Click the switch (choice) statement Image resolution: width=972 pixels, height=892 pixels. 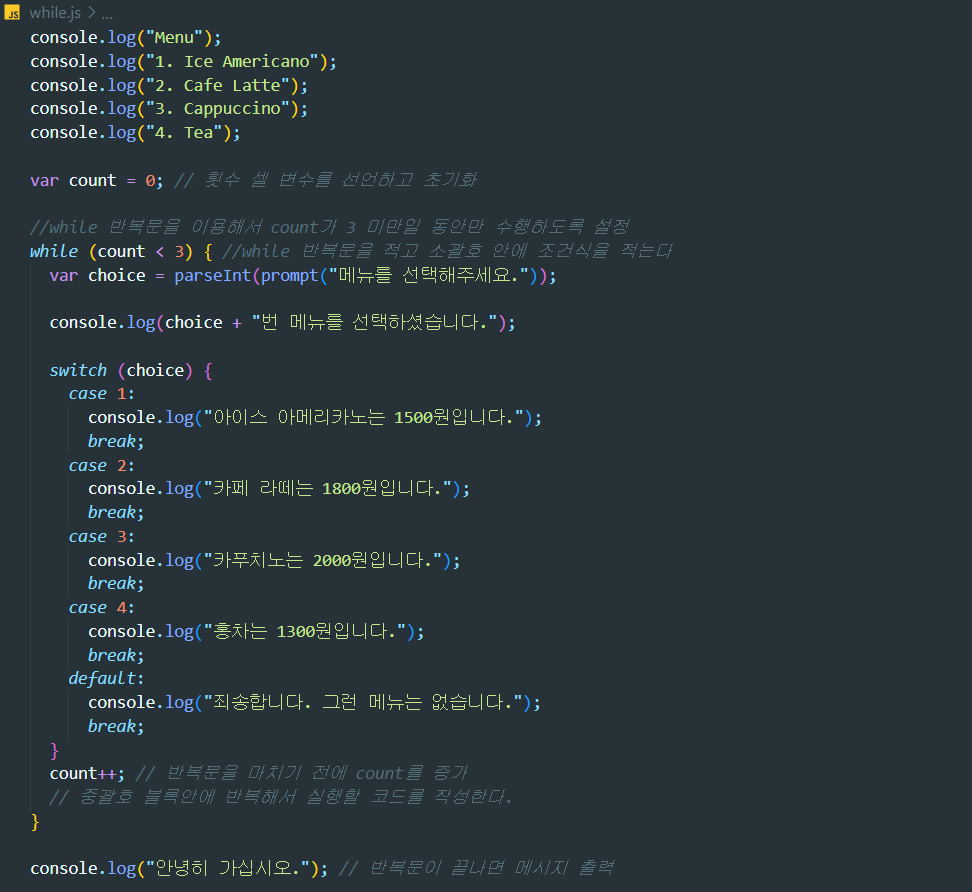point(122,371)
